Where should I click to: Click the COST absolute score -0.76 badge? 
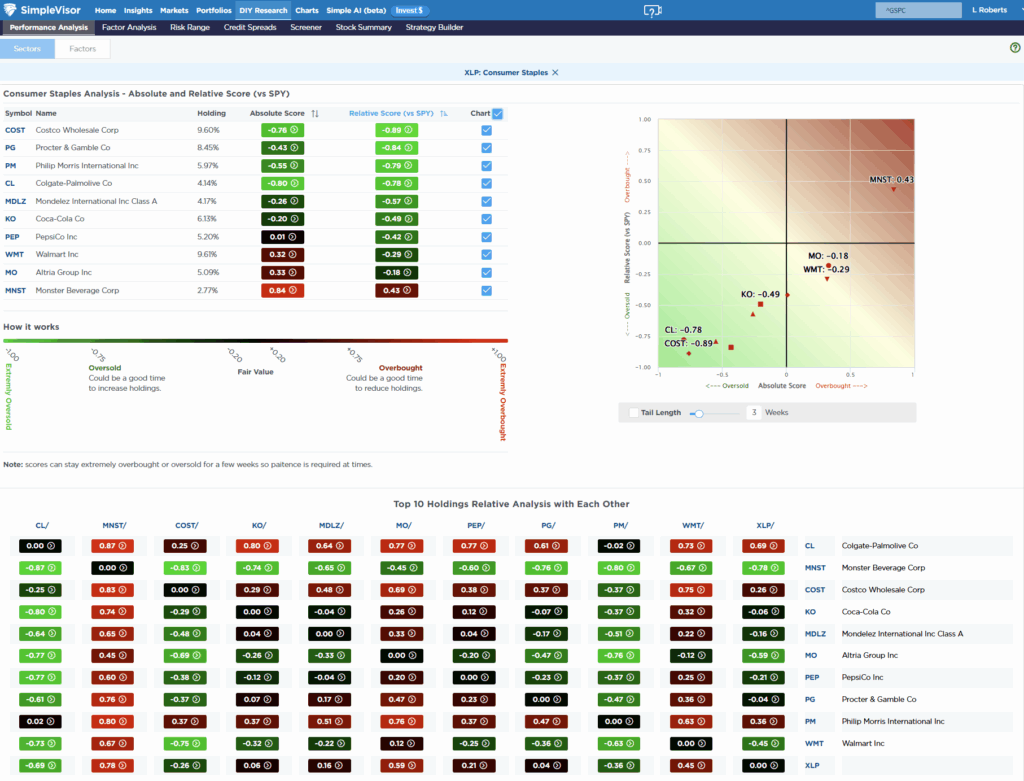tap(281, 130)
